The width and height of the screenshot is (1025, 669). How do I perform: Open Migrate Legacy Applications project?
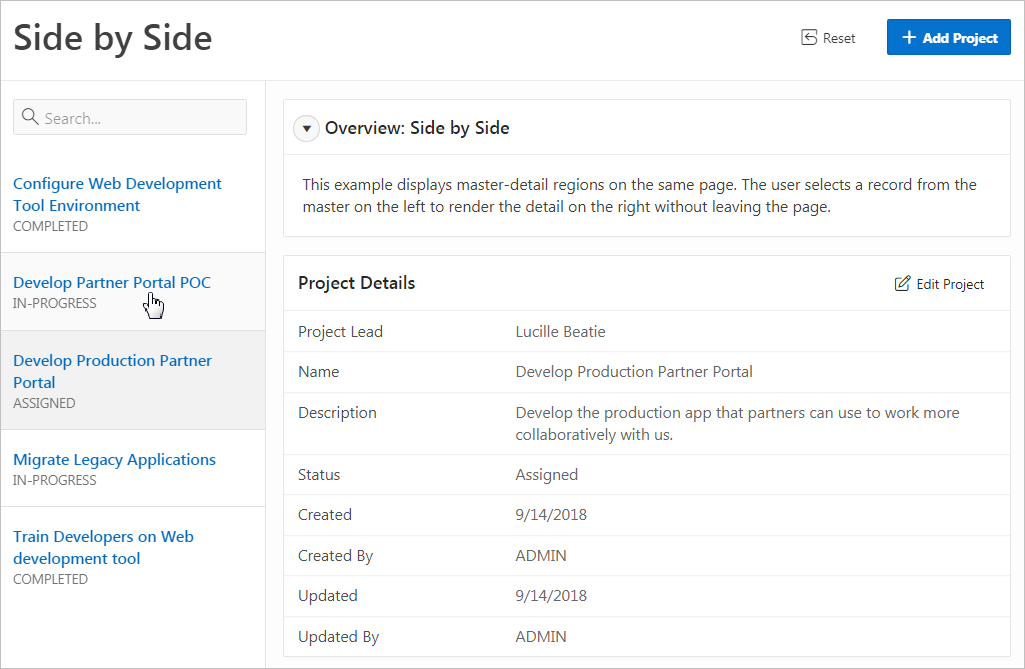114,460
